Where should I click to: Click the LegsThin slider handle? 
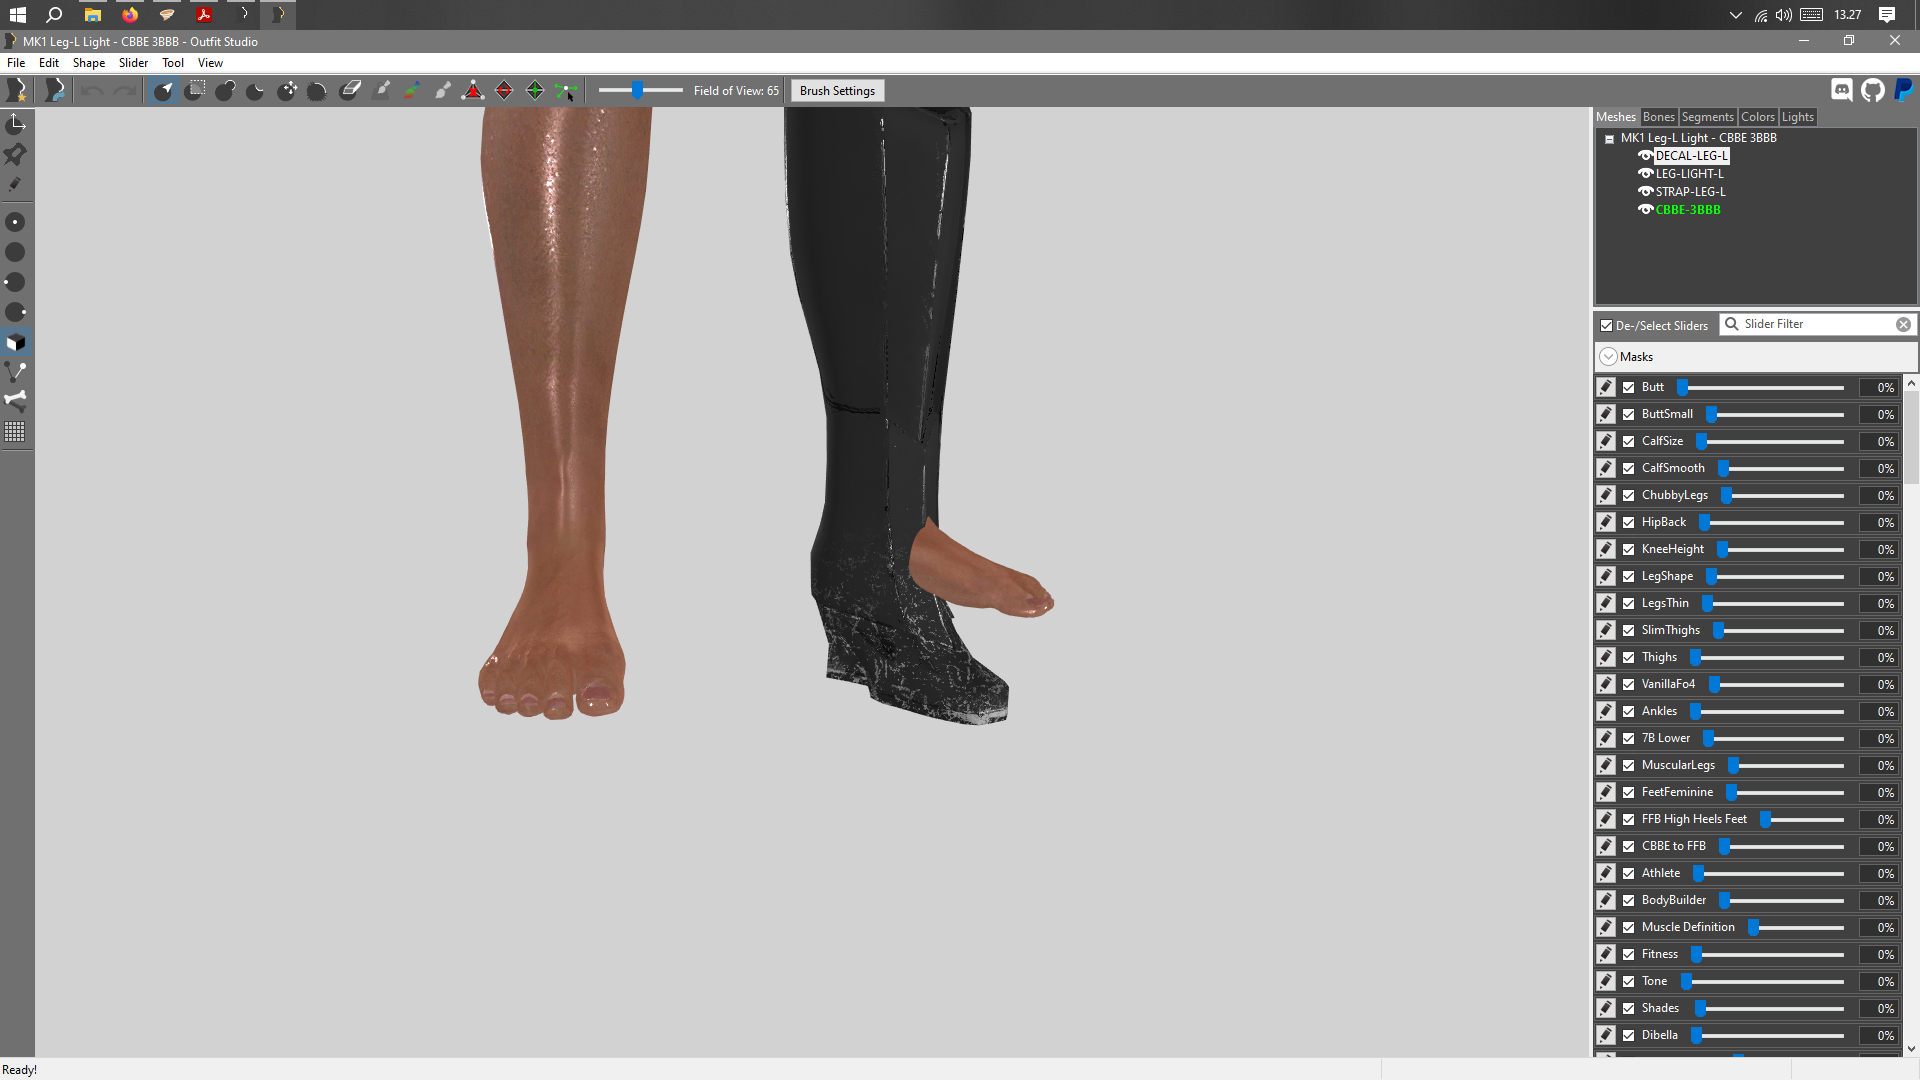point(1708,603)
